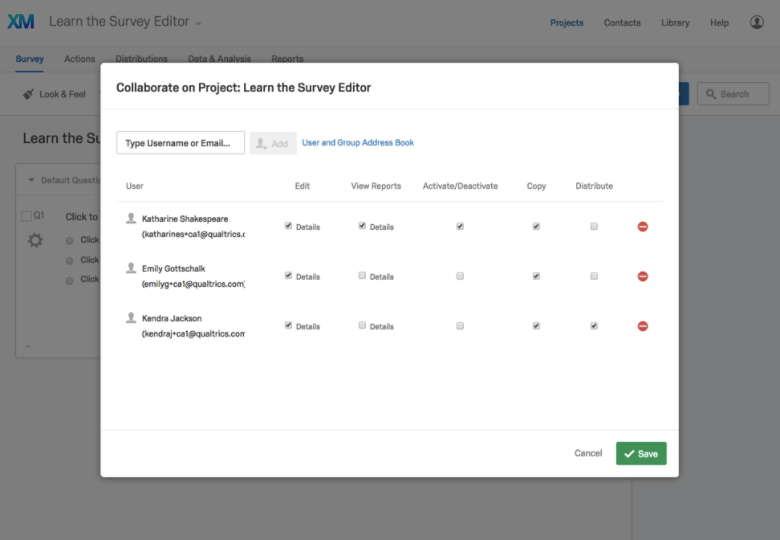Switch to Data & Analysis tab
This screenshot has height=540, width=780.
click(x=219, y=58)
